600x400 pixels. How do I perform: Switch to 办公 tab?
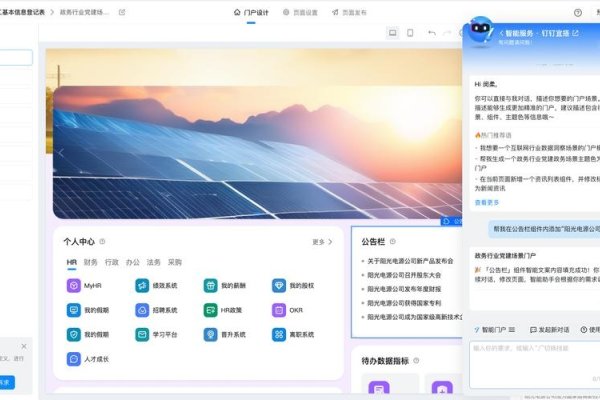tap(133, 263)
